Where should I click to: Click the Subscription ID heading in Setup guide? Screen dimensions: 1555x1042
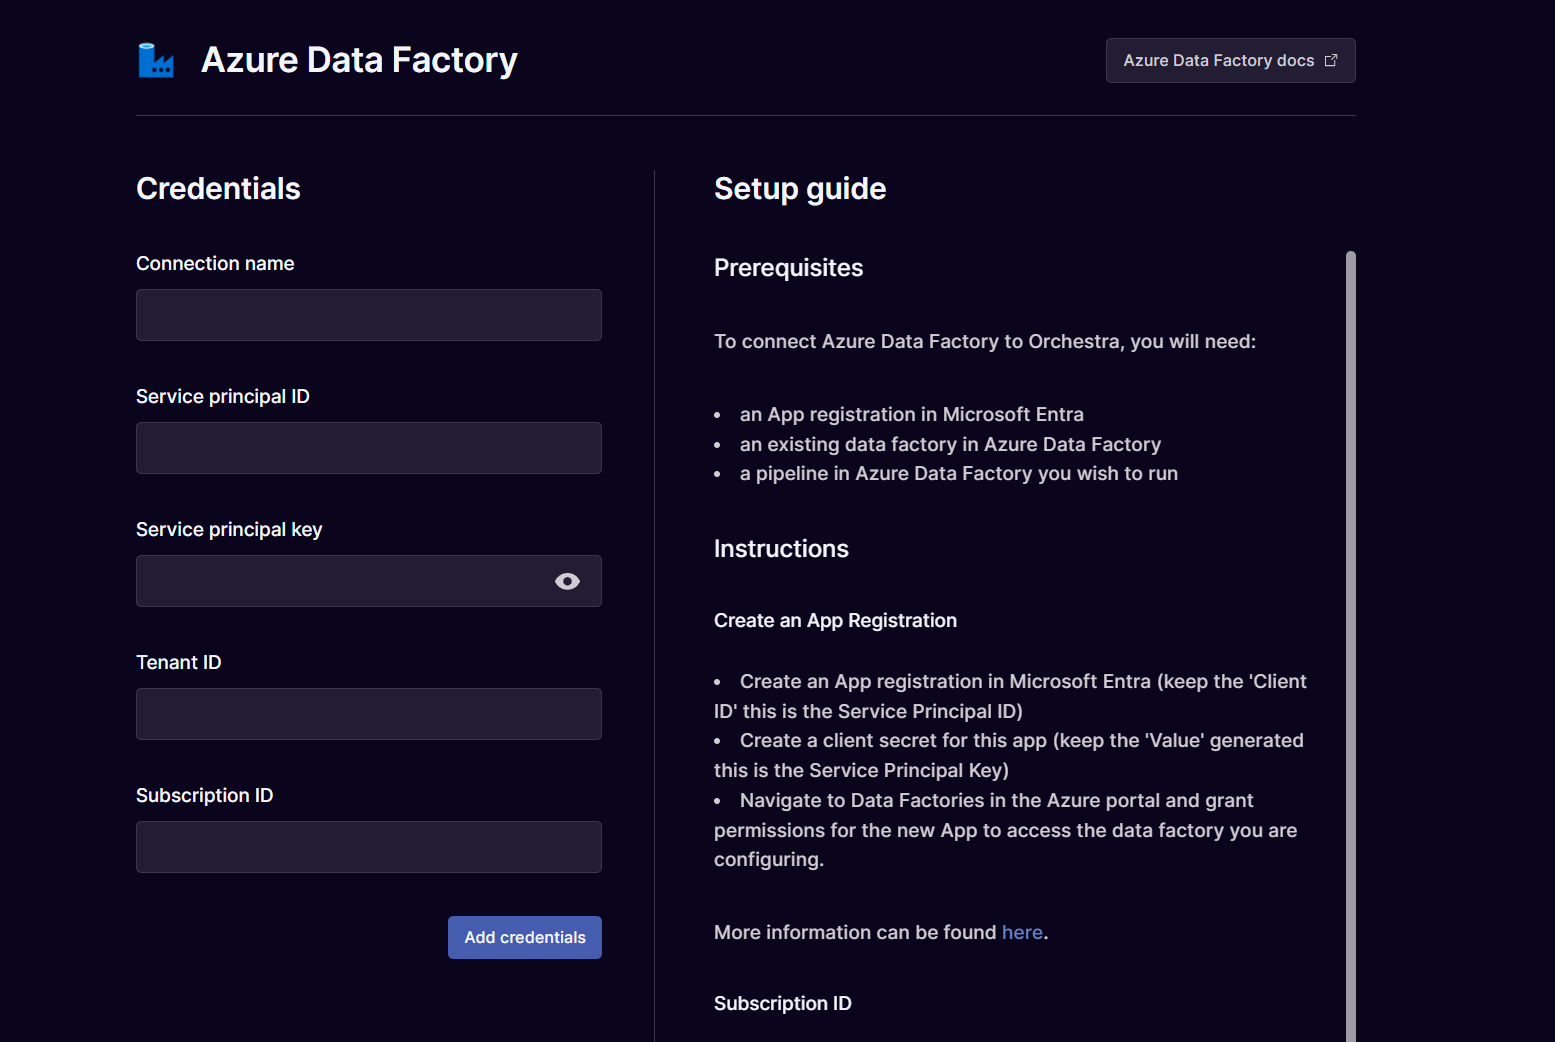(783, 1003)
